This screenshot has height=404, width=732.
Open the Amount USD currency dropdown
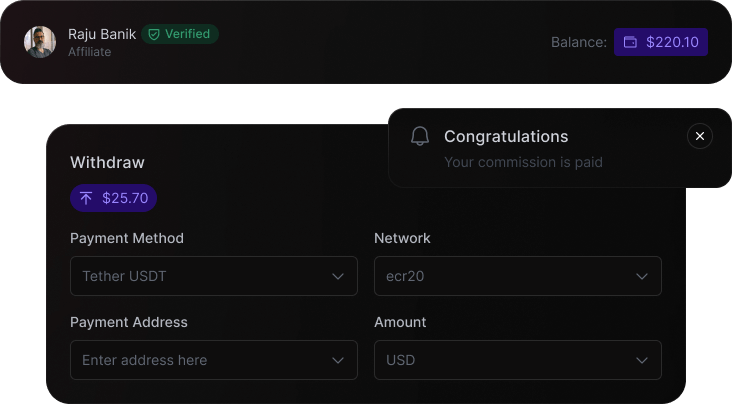(517, 360)
